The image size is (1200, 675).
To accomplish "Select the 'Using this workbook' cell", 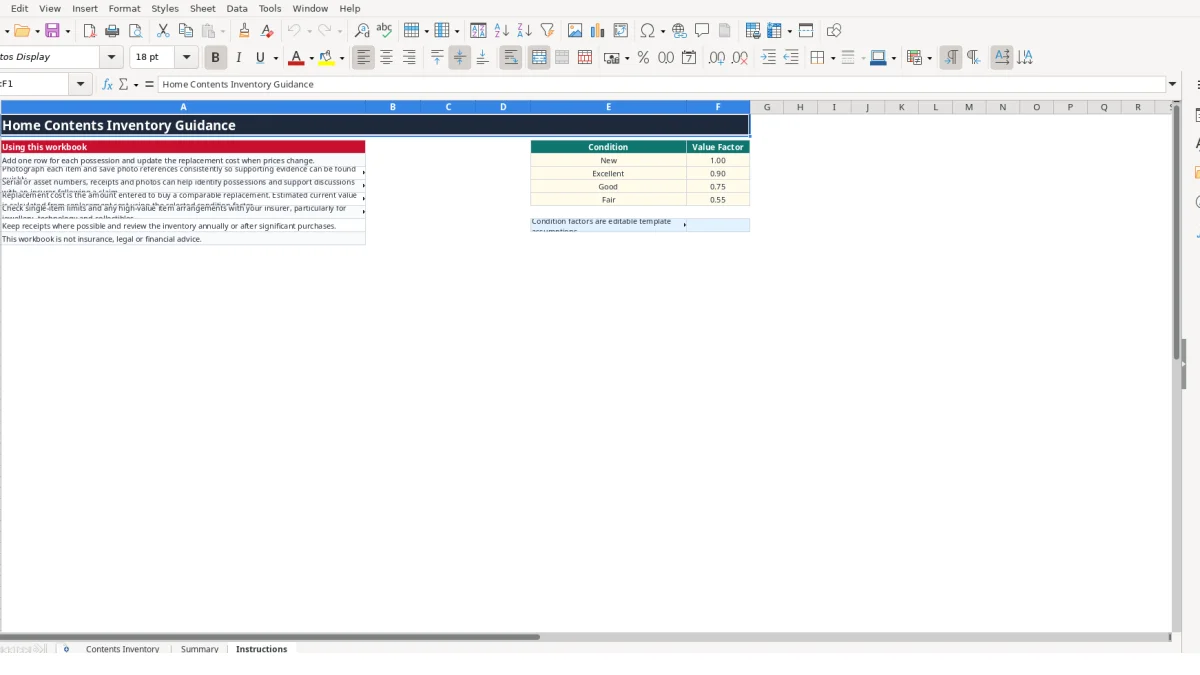I will pyautogui.click(x=183, y=147).
